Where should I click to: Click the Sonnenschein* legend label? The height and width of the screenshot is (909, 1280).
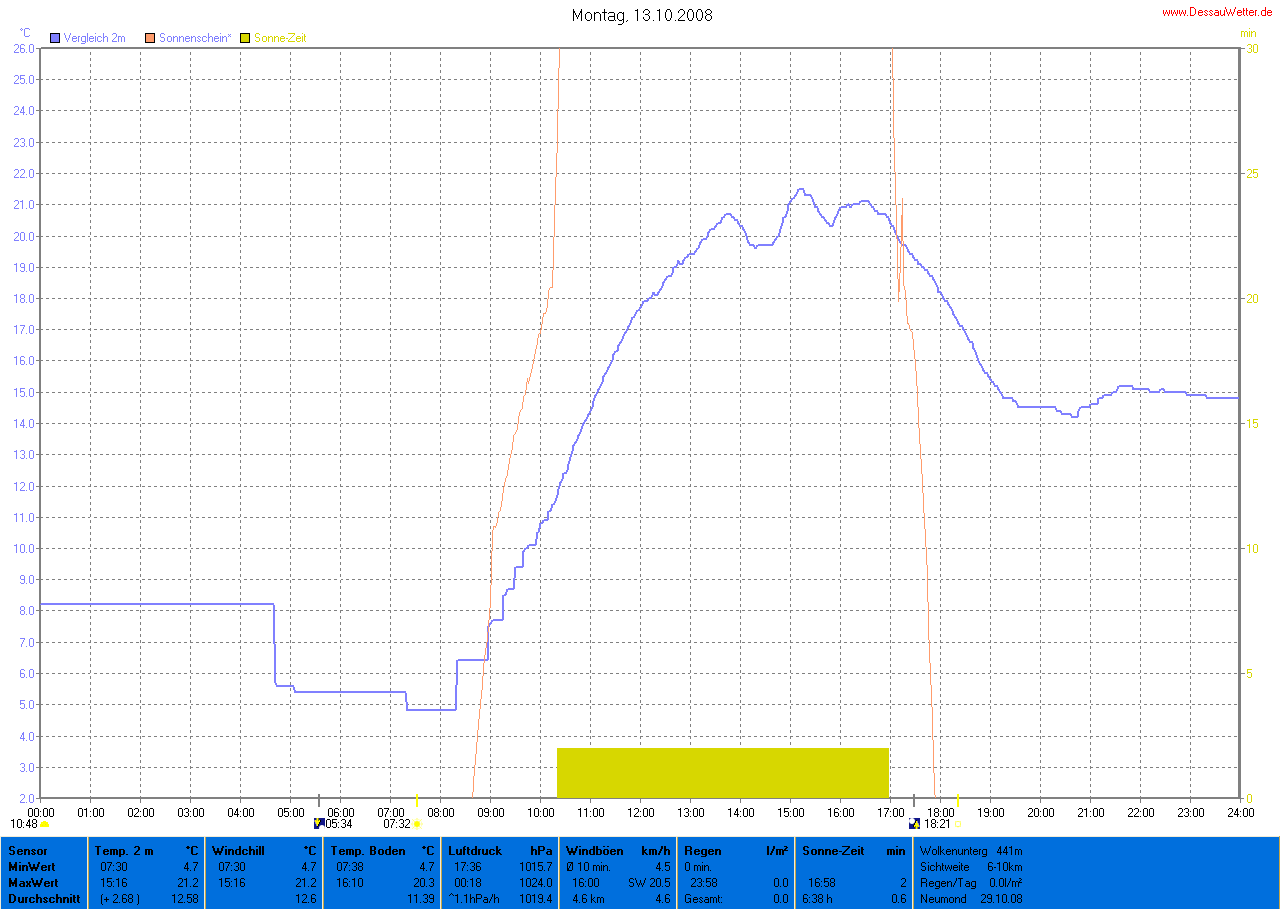(x=195, y=38)
